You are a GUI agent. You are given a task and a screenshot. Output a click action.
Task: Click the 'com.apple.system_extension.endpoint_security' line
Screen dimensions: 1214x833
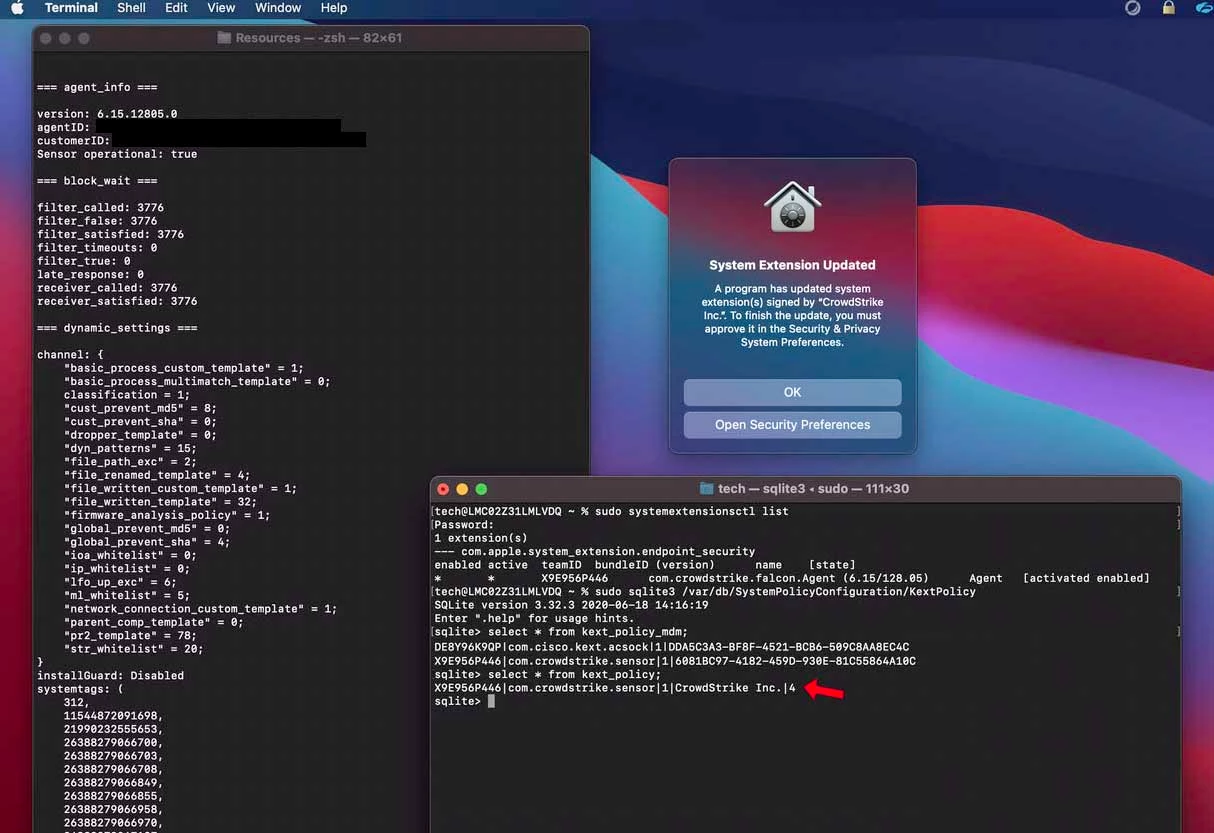point(594,551)
